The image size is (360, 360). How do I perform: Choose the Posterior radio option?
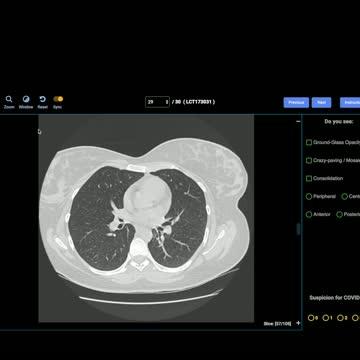click(339, 214)
